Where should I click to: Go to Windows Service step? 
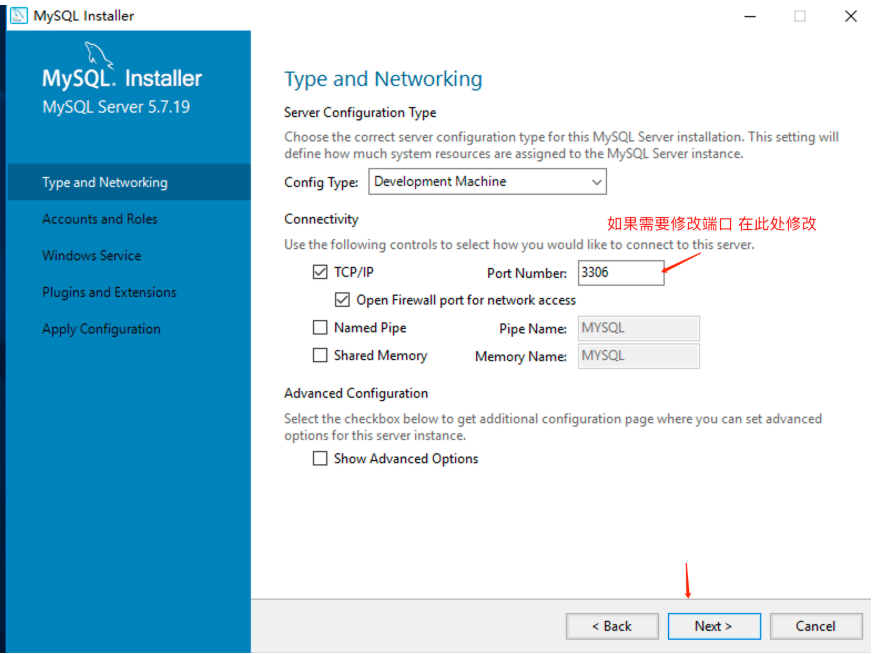click(92, 256)
